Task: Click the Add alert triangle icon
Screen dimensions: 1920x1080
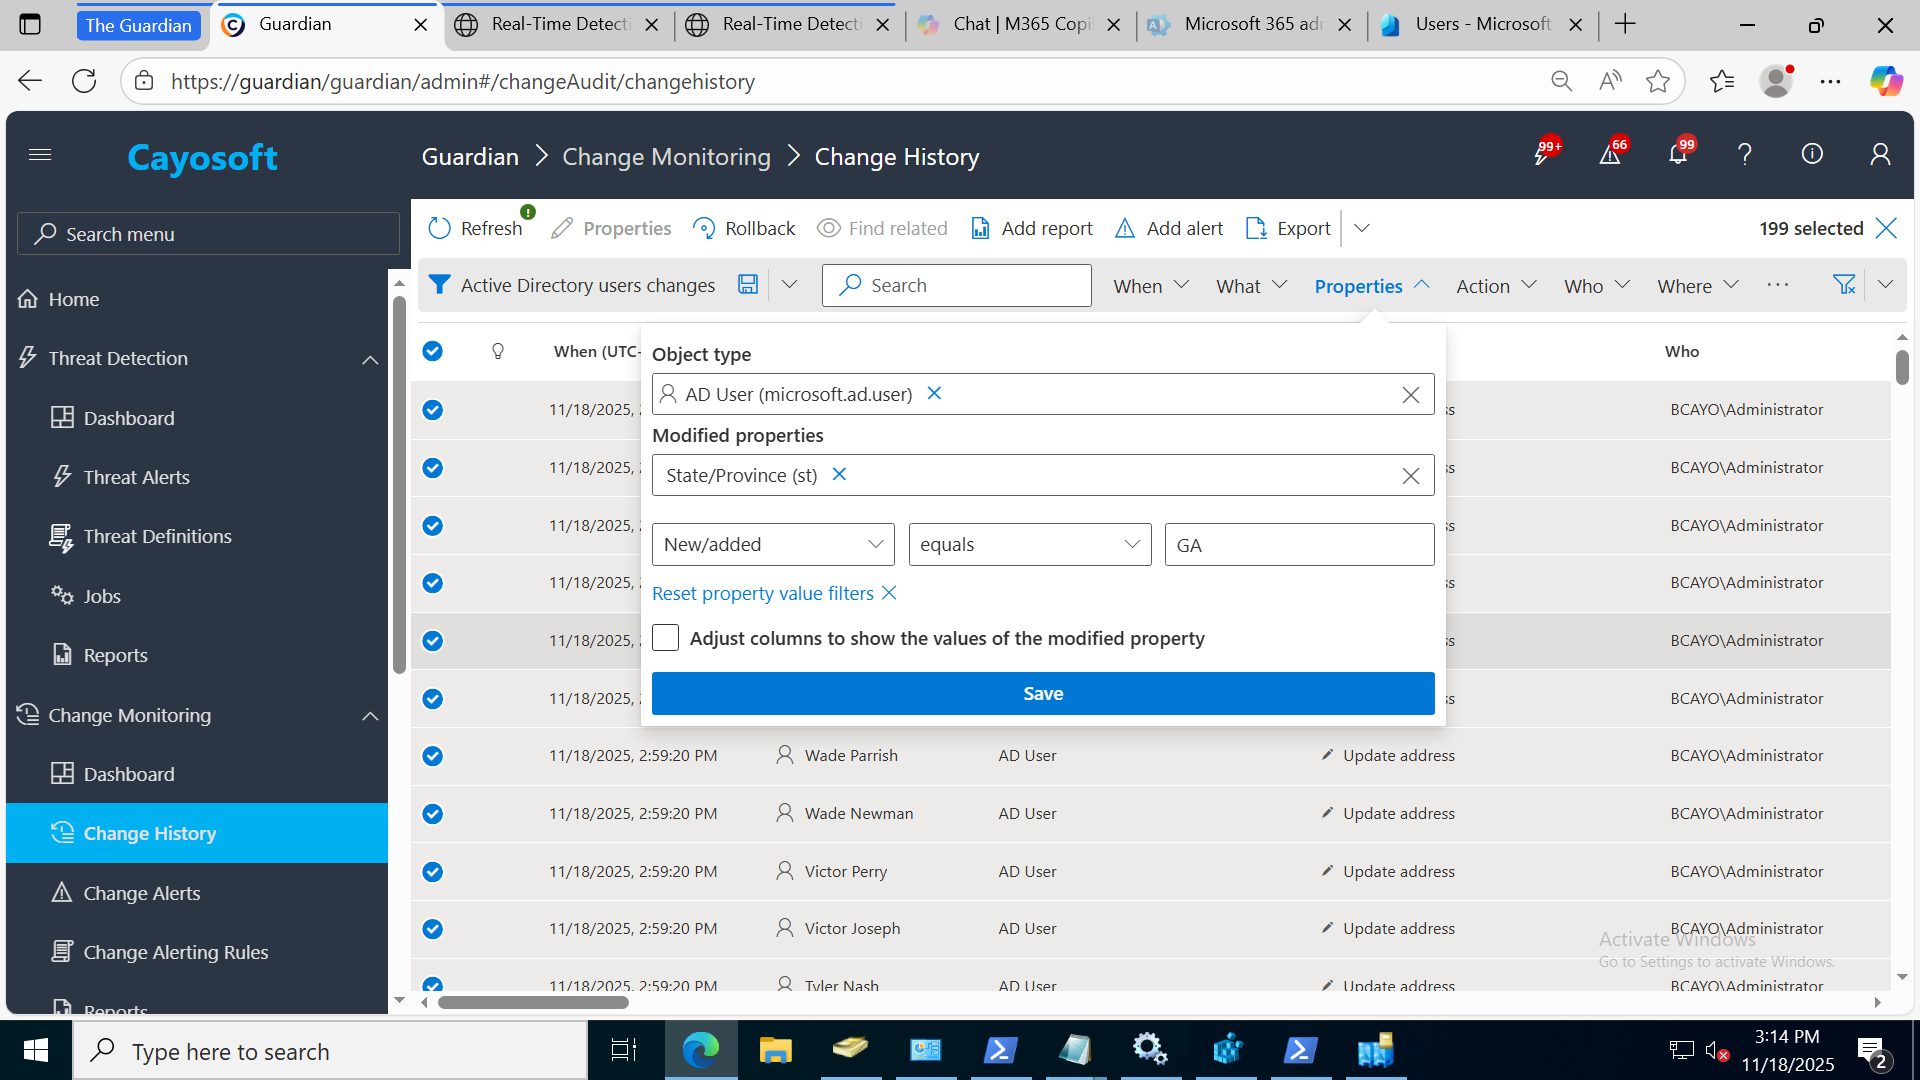Action: pos(1125,229)
